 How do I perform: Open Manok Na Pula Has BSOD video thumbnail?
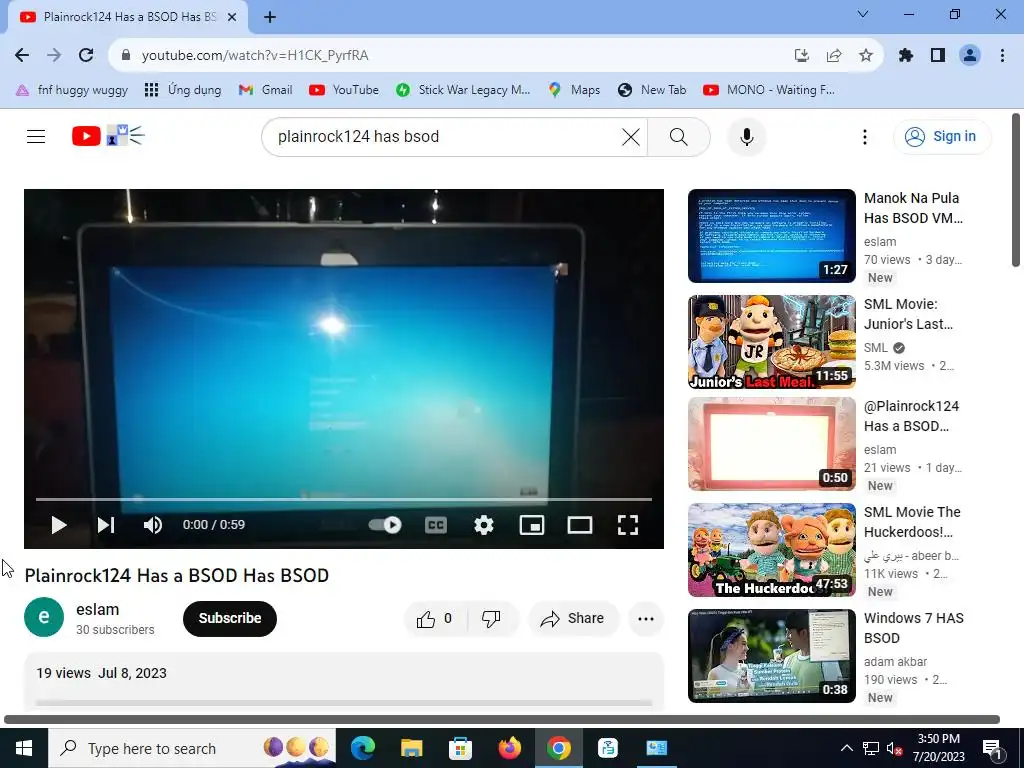click(772, 236)
